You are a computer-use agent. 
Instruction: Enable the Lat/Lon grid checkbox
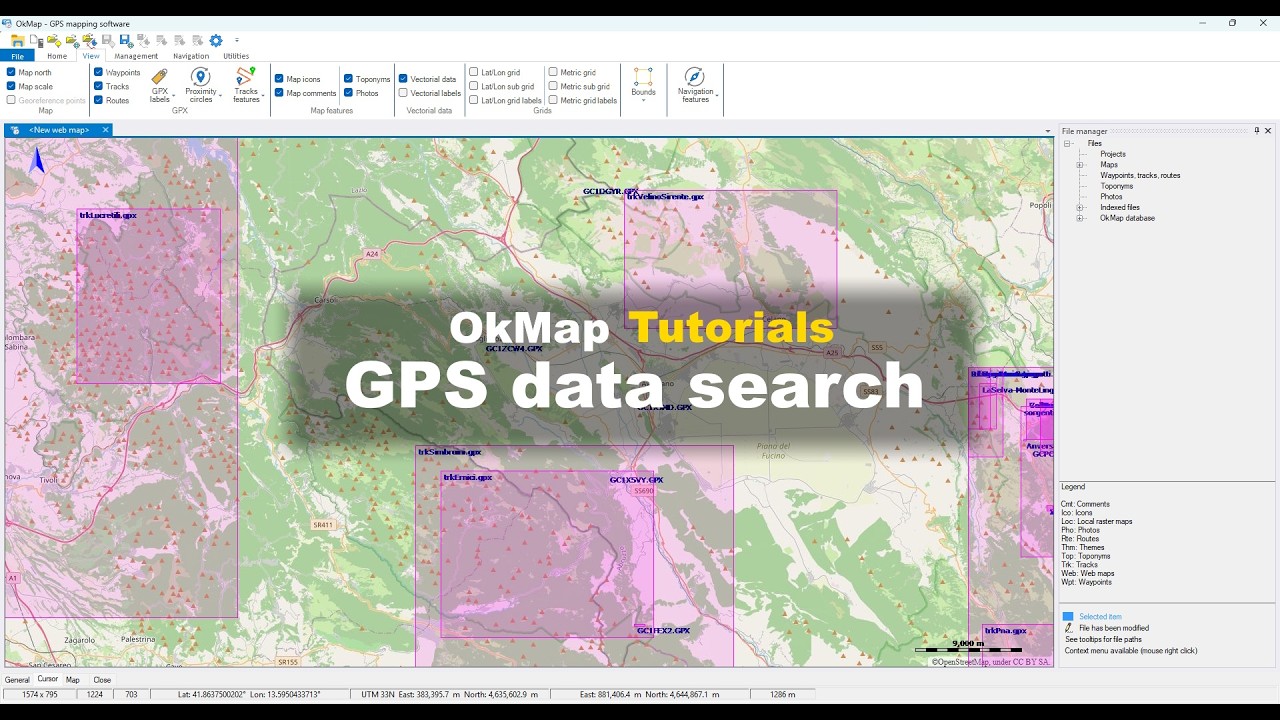pos(474,72)
